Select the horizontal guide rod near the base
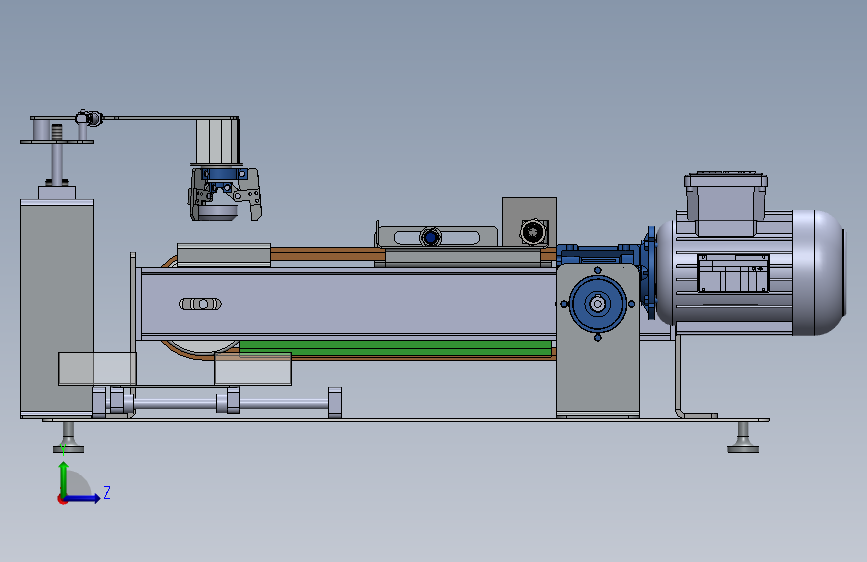 (229, 404)
